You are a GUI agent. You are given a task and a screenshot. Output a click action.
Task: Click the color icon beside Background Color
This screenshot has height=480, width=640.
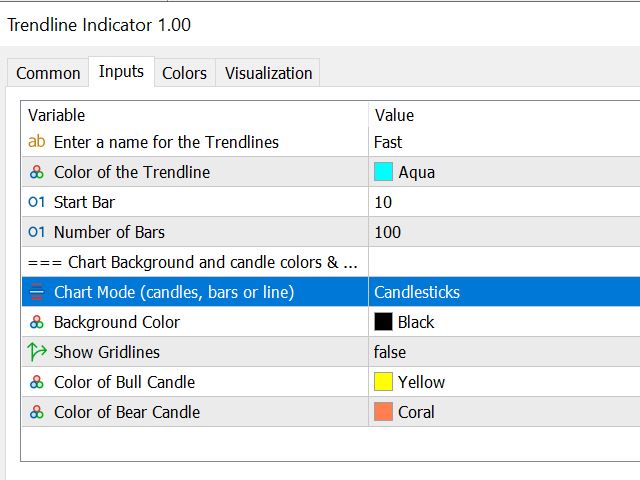37,322
